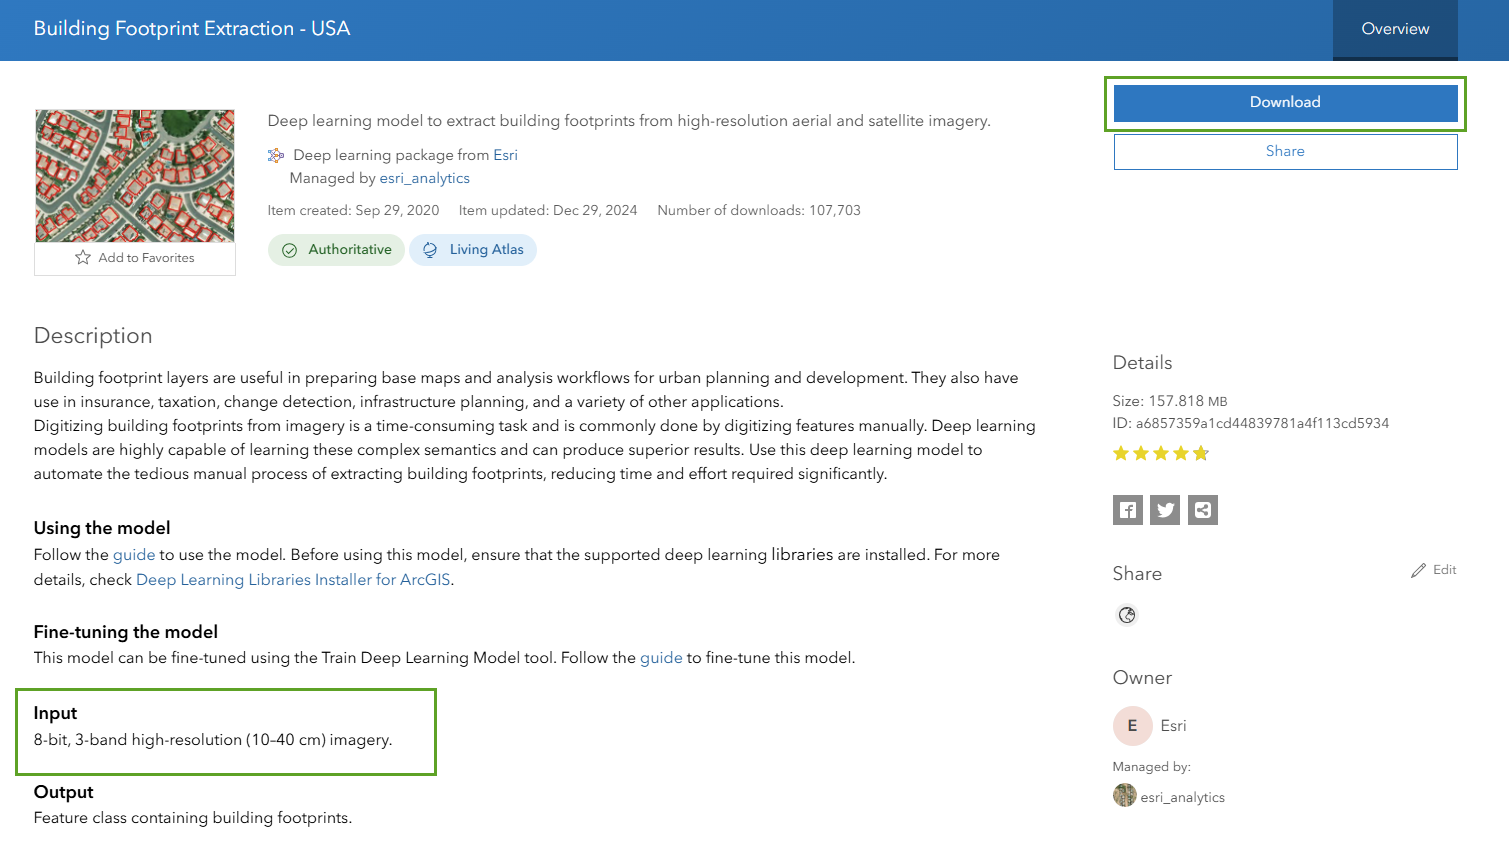Screen dimensions: 1509x851
Task: Switch to the Overview tab
Action: [1394, 29]
